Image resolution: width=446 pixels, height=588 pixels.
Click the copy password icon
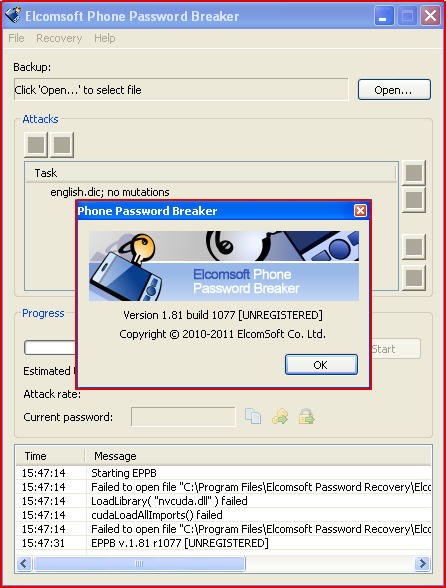click(253, 416)
